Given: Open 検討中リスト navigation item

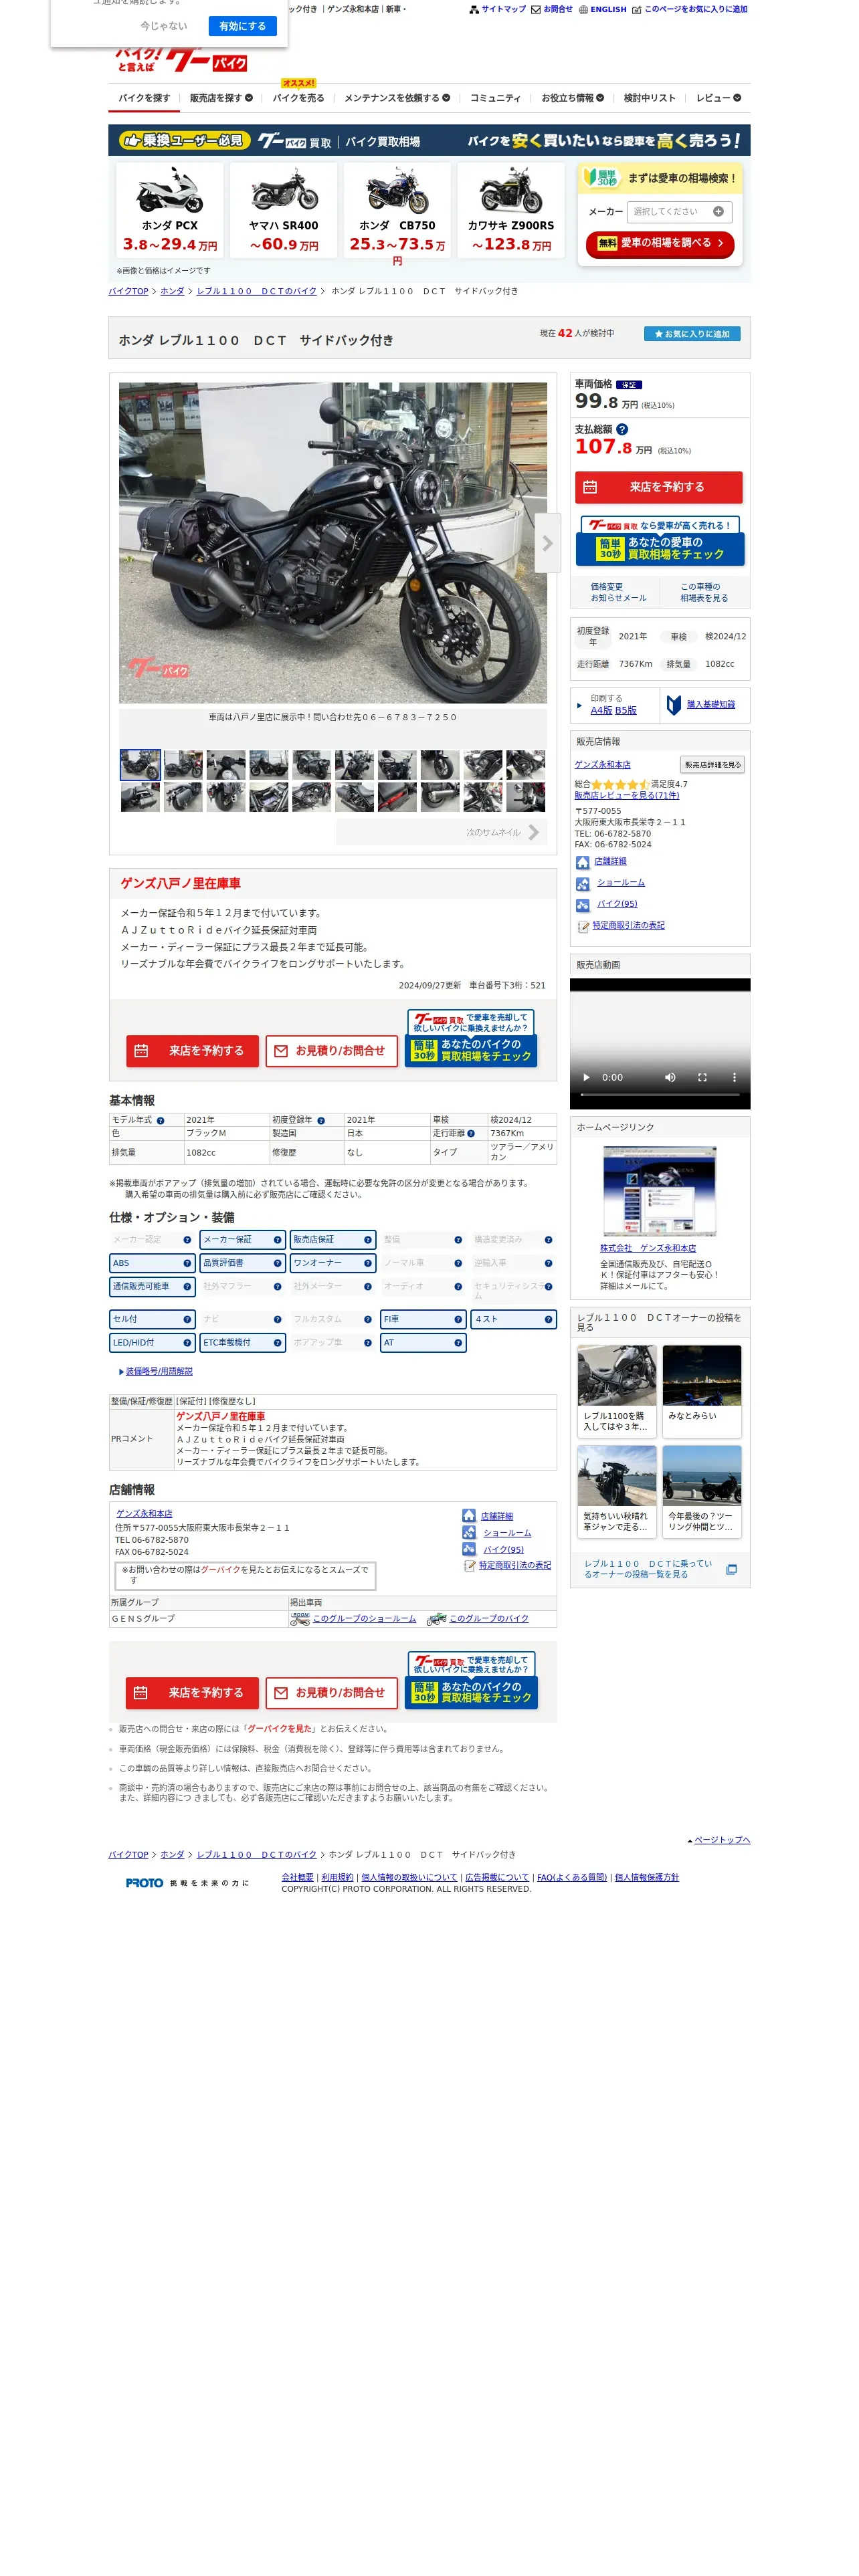Looking at the screenshot, I should click(649, 98).
